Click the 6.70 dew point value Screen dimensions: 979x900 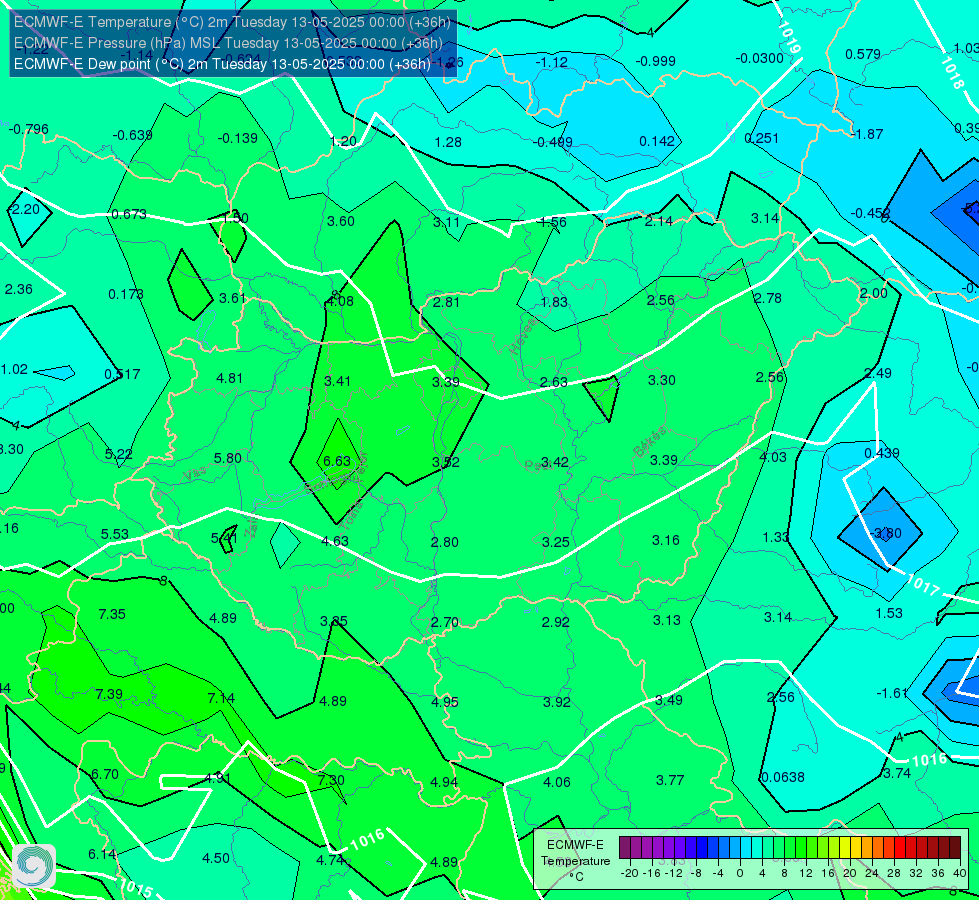click(105, 774)
